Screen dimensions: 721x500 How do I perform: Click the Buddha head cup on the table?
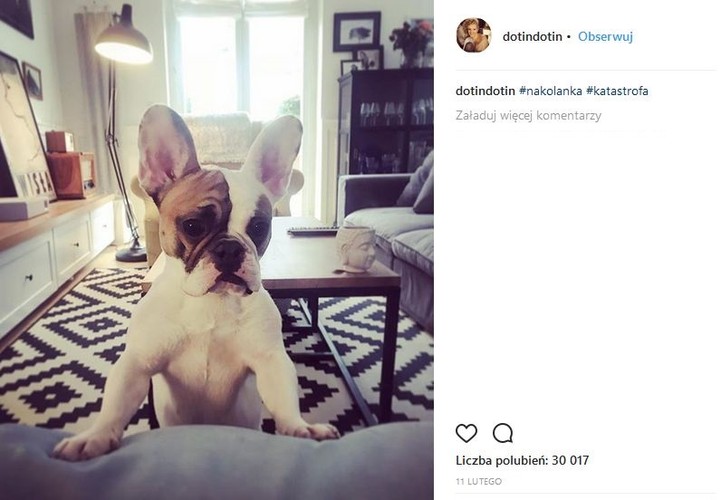tap(355, 248)
